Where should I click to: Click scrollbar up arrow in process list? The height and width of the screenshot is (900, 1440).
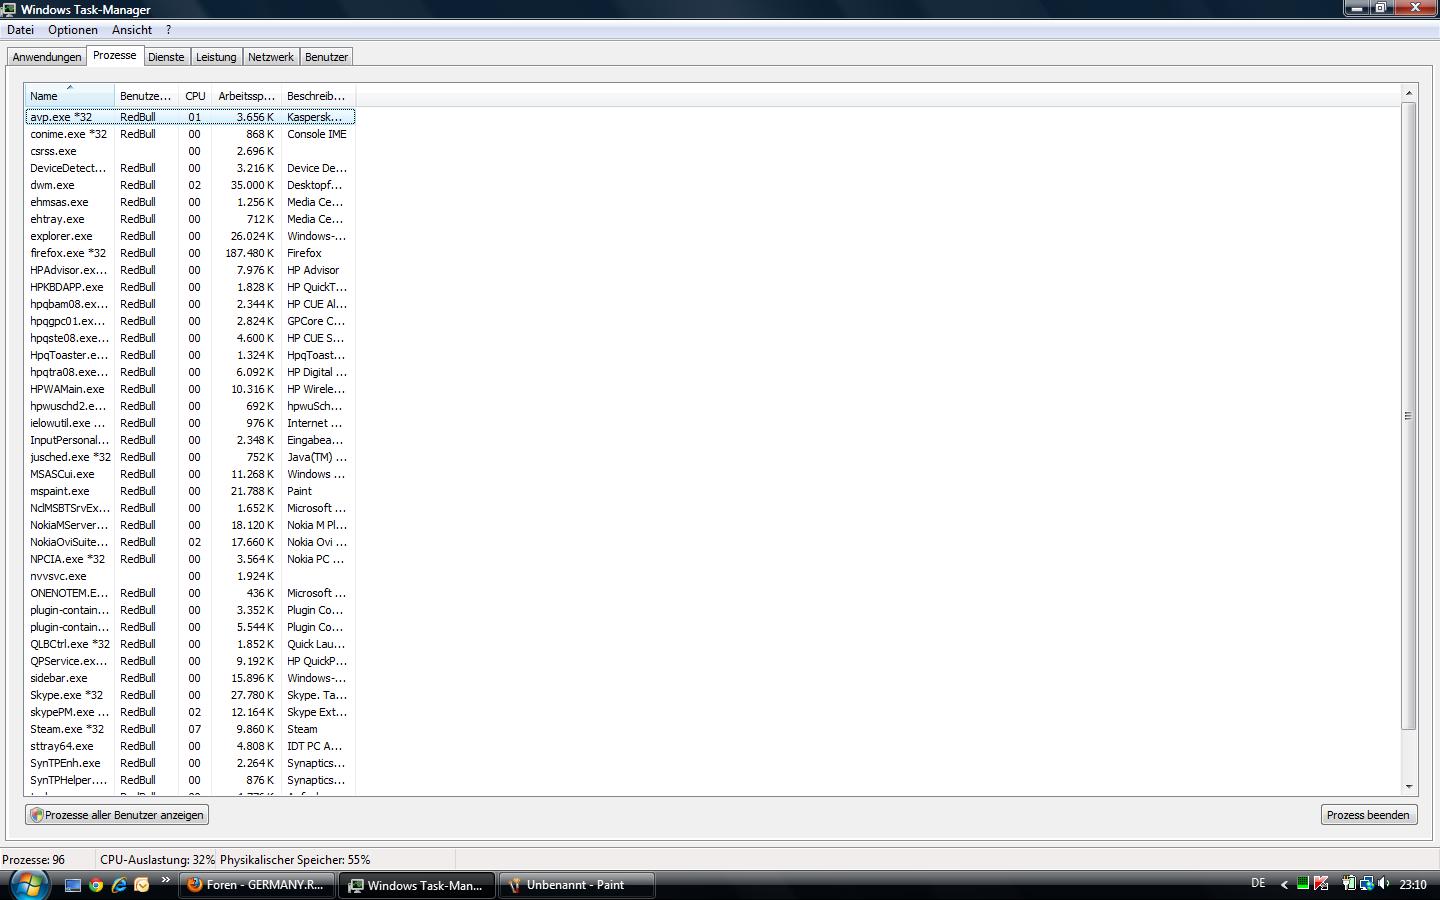[1409, 93]
